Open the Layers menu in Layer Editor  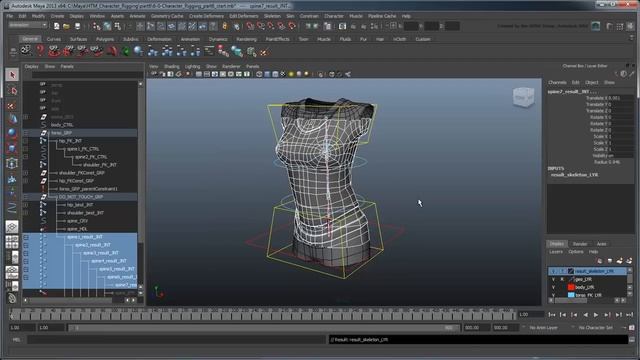coord(556,252)
